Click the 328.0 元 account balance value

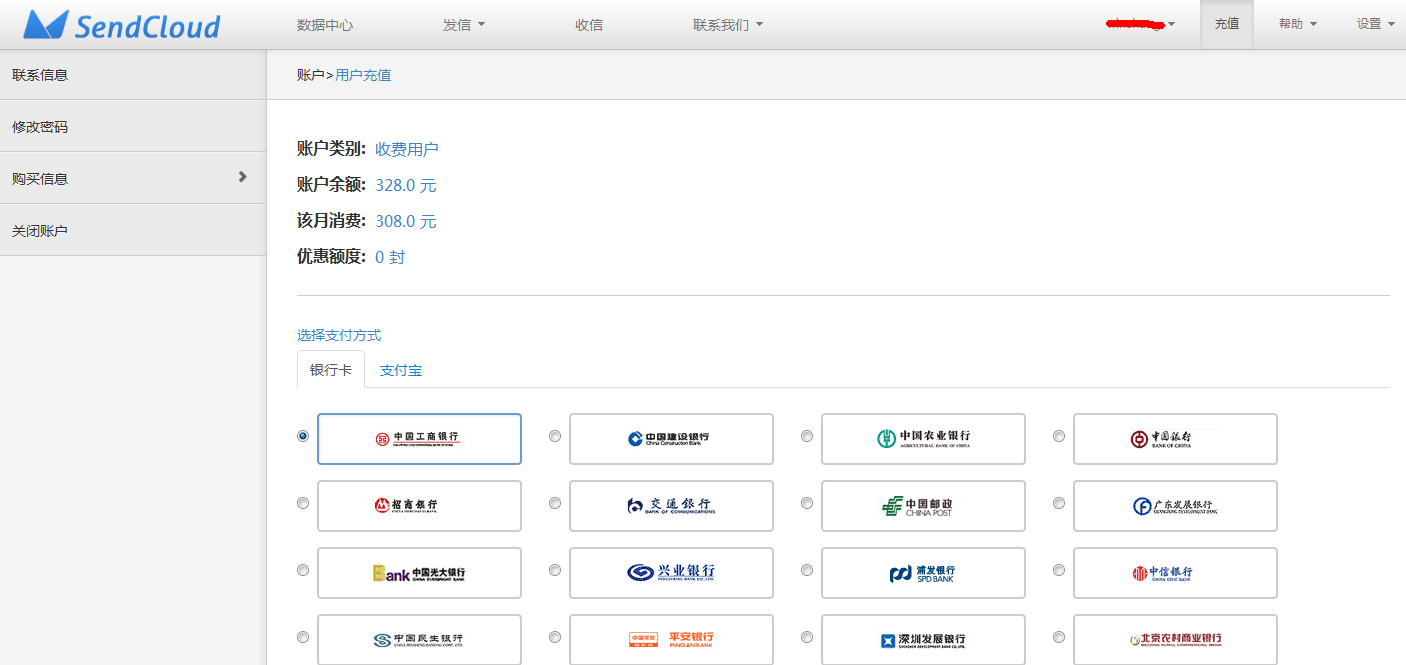(x=406, y=185)
